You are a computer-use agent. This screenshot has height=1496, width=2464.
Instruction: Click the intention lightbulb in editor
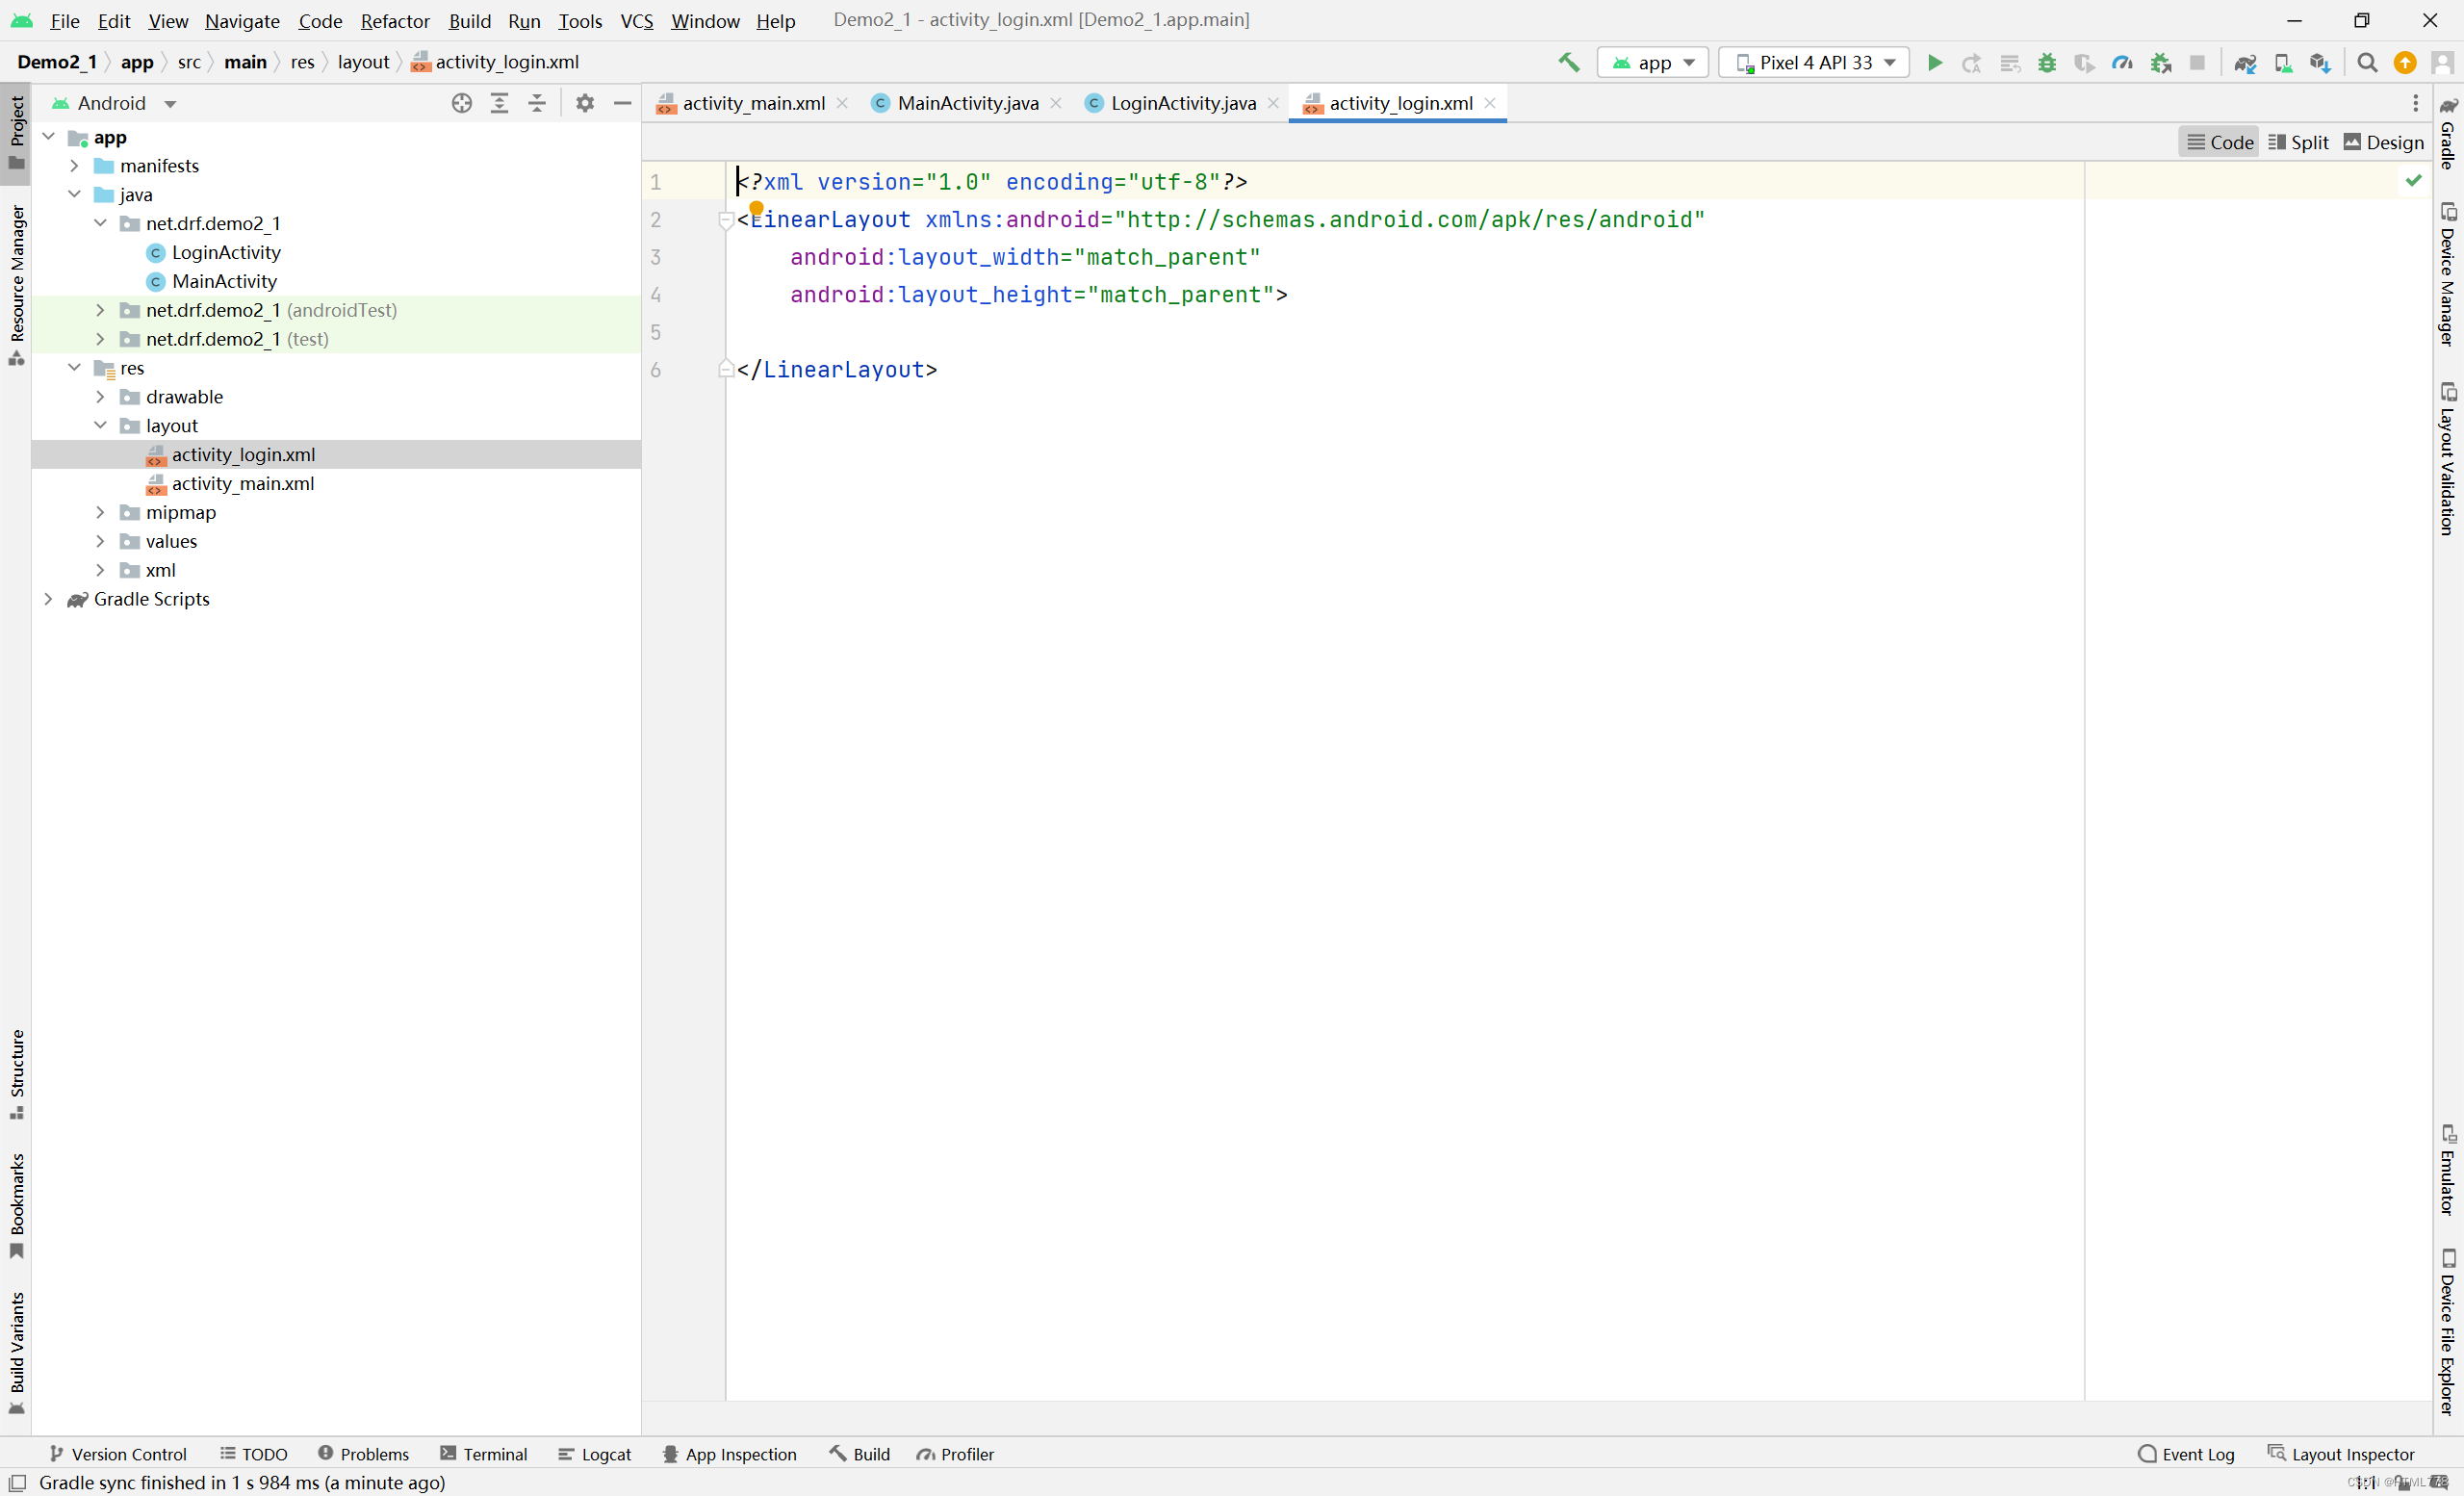[x=756, y=209]
